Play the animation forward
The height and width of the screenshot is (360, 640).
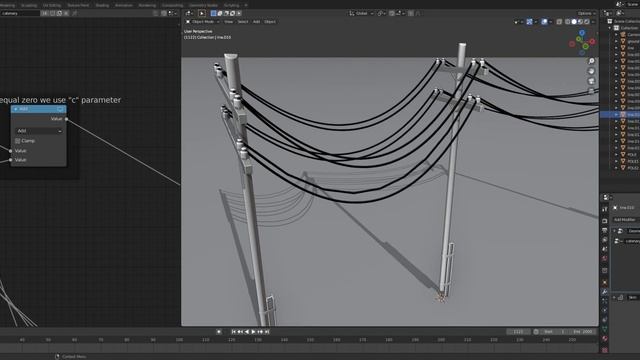point(253,332)
